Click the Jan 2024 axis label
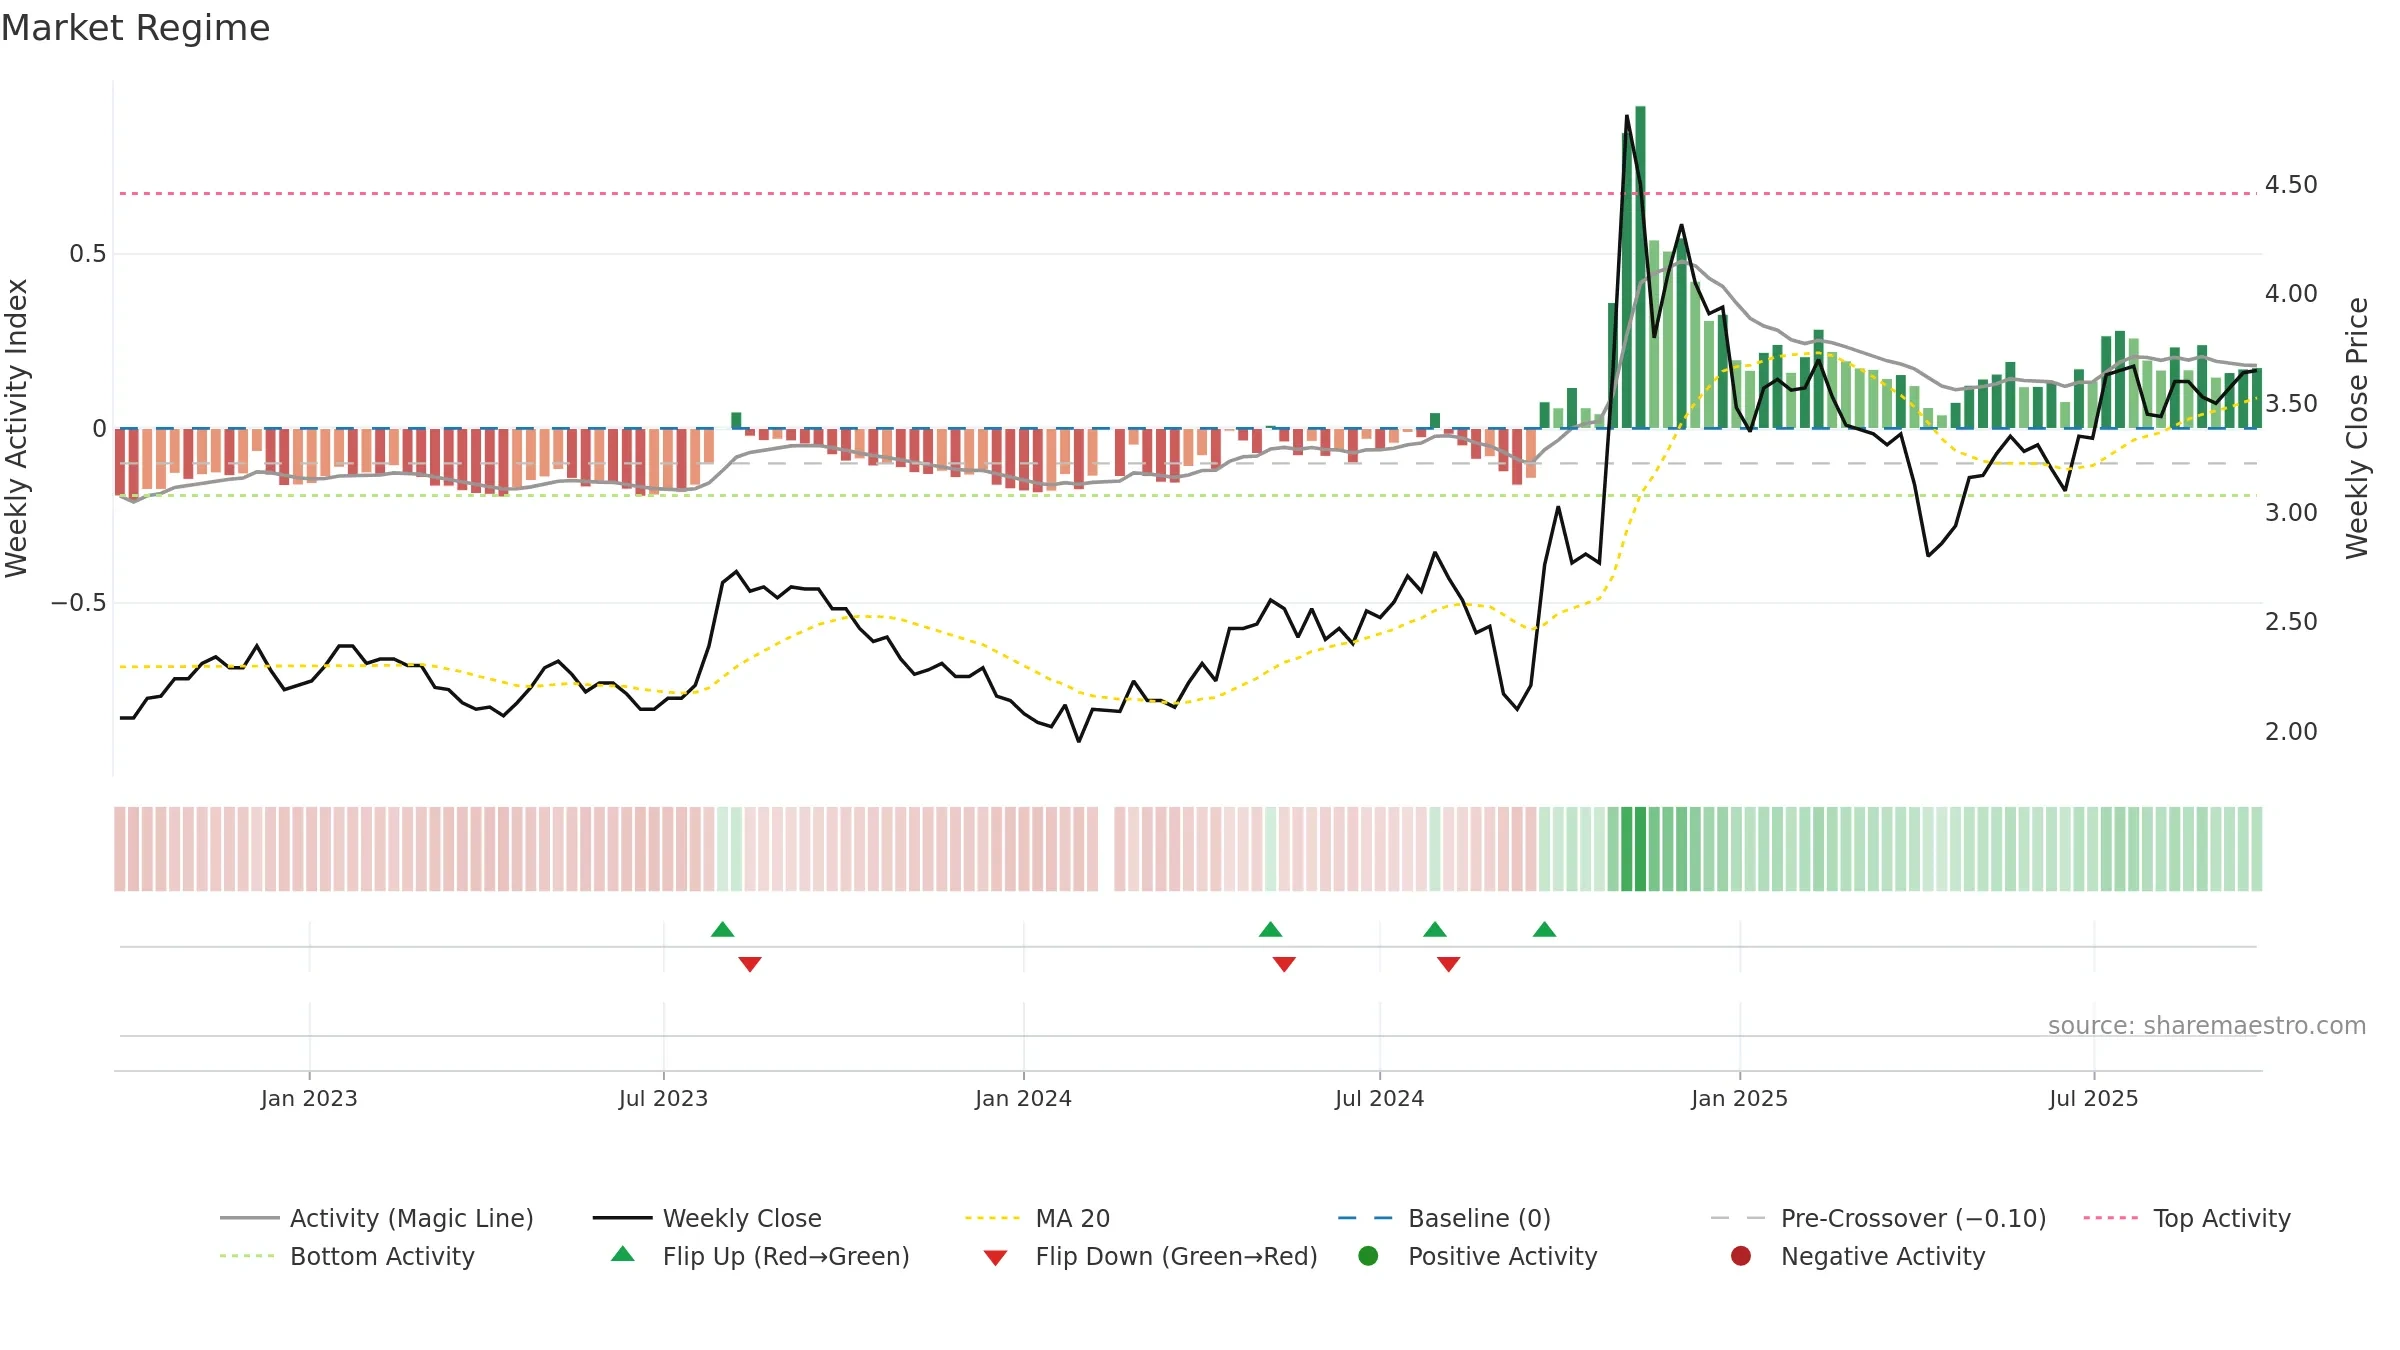The image size is (2400, 1350). click(x=1023, y=1098)
